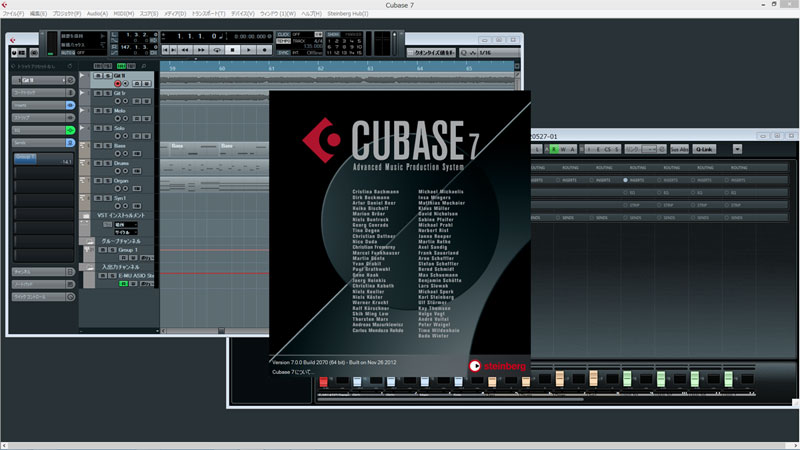800x450 pixels.
Task: Expand the クイックコントロール section in inspector
Action: click(x=39, y=297)
